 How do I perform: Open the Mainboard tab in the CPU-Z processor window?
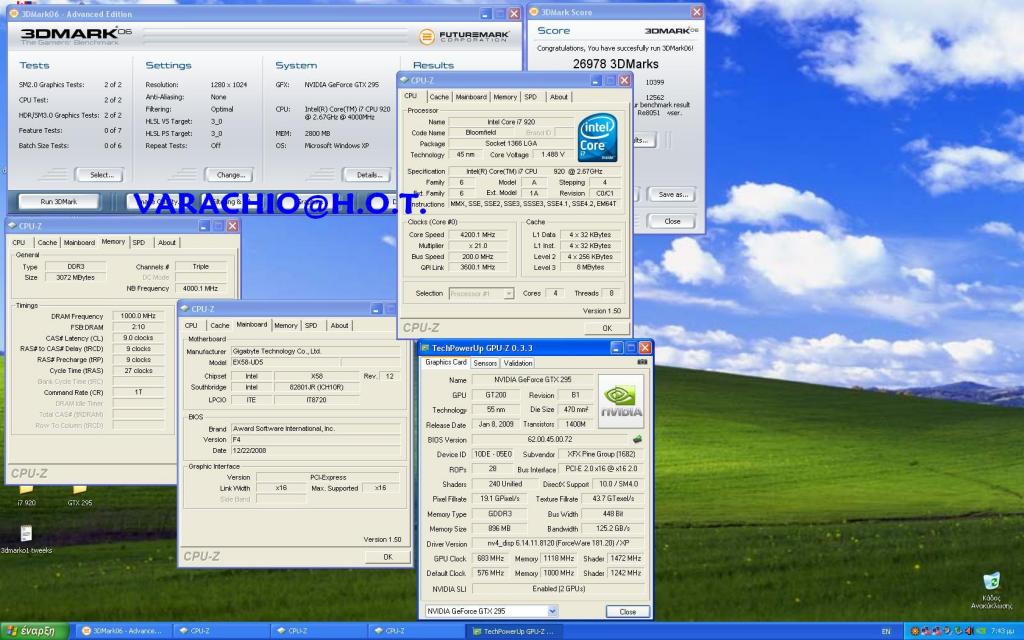coord(471,97)
